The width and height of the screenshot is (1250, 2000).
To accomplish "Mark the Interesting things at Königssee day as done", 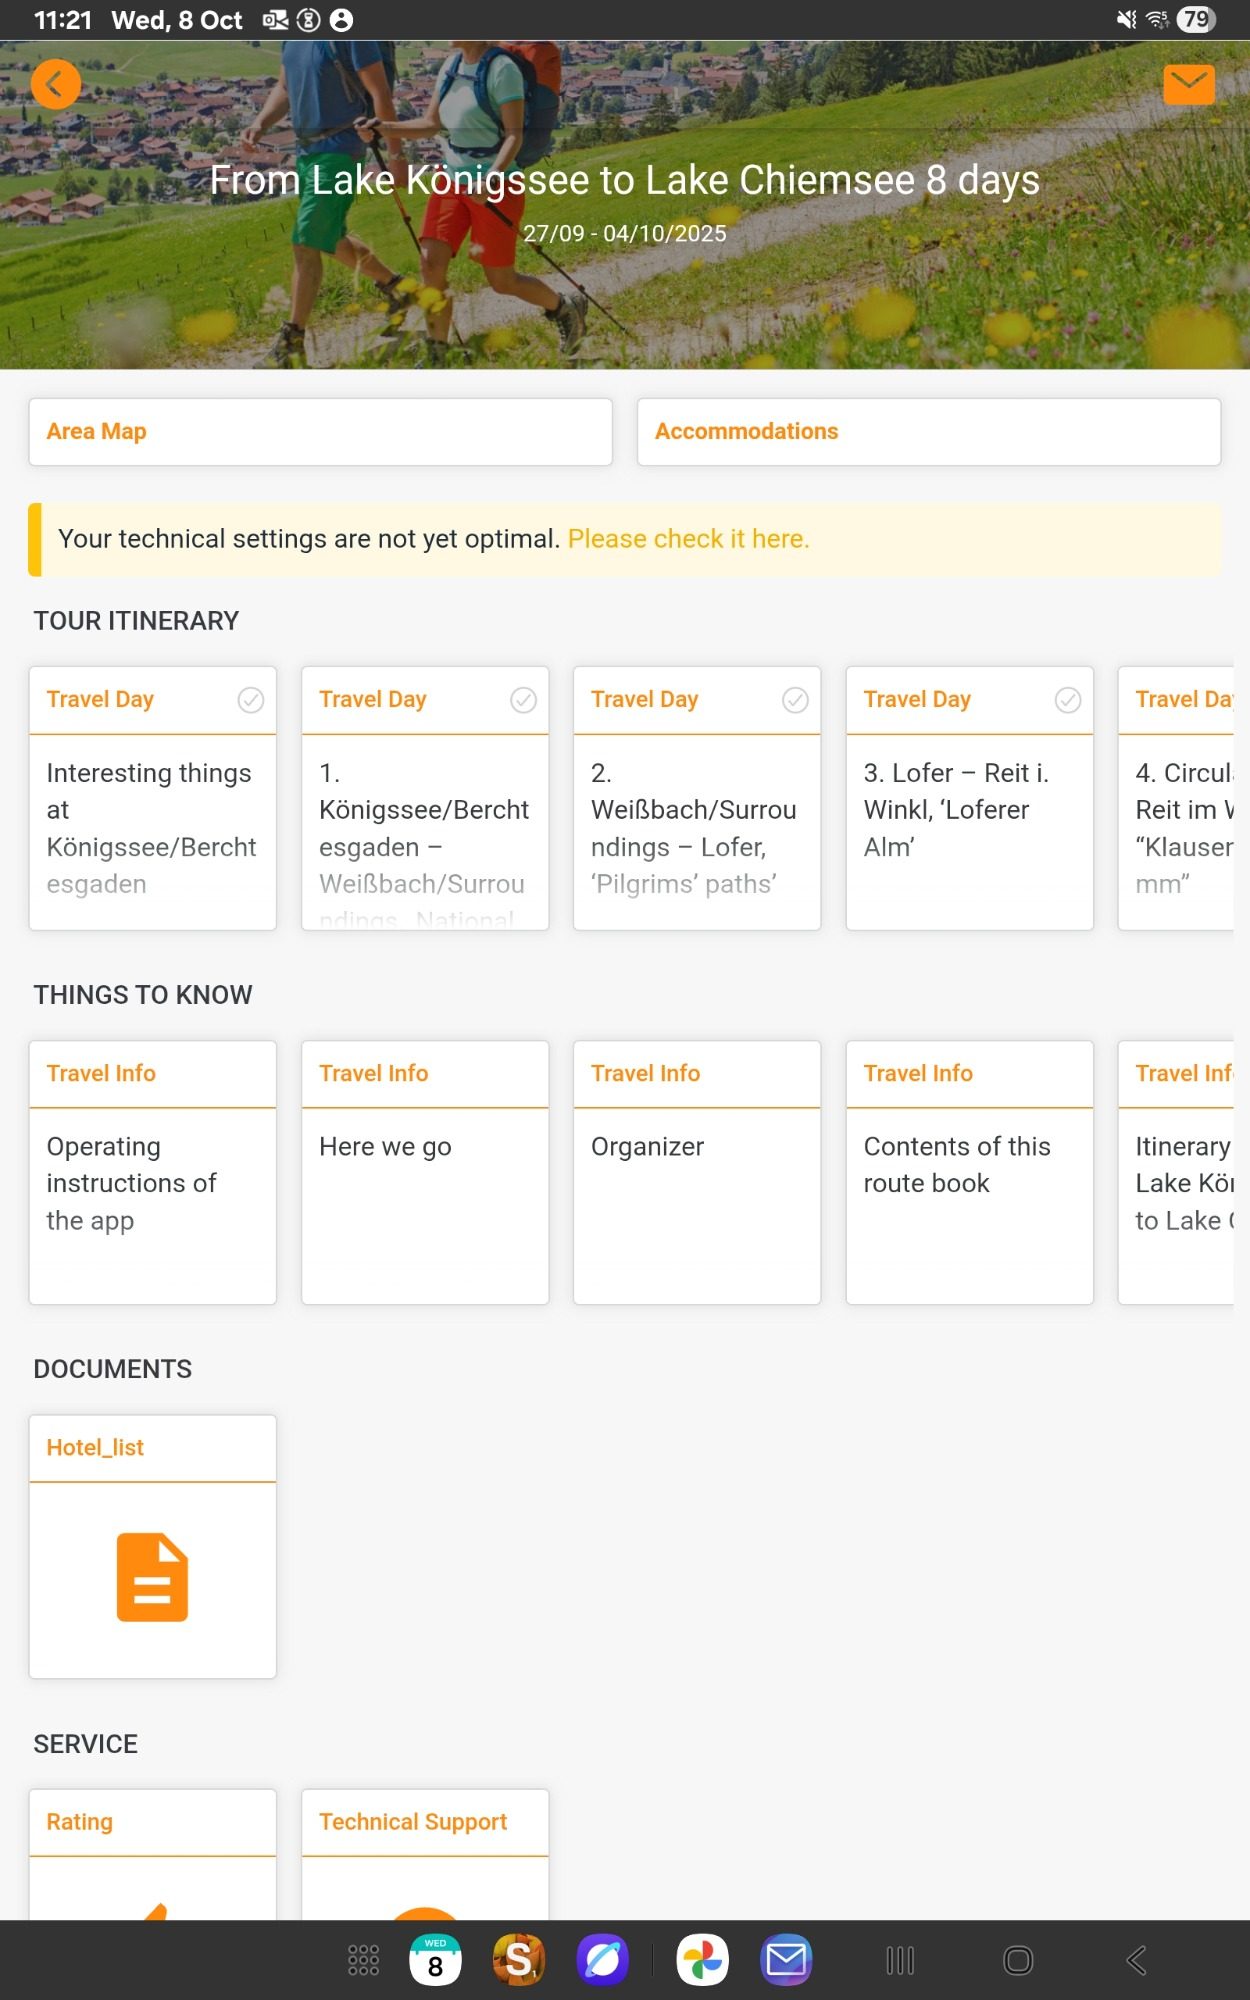I will 250,700.
